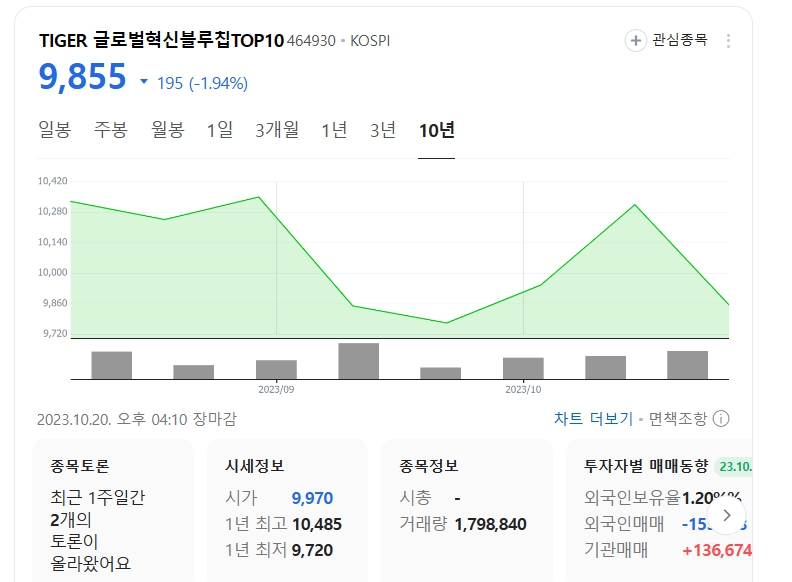This screenshot has width=792, height=582.
Task: Select the 1년 chart range tab
Action: 334,130
